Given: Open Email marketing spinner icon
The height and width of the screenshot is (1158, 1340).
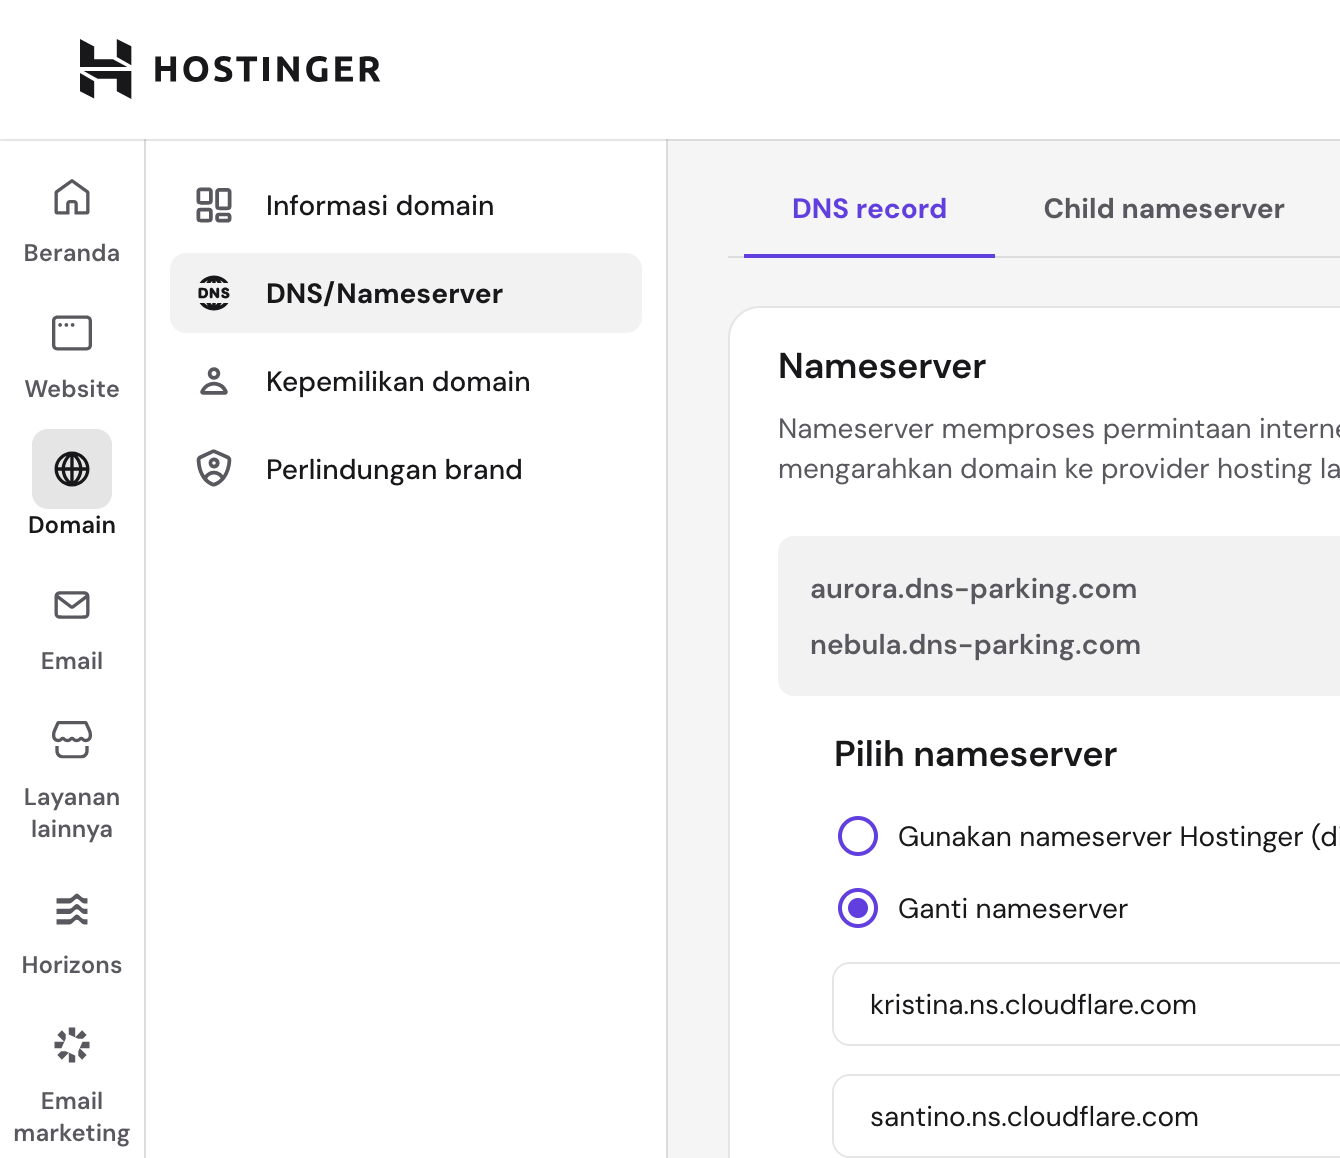Looking at the screenshot, I should [72, 1045].
